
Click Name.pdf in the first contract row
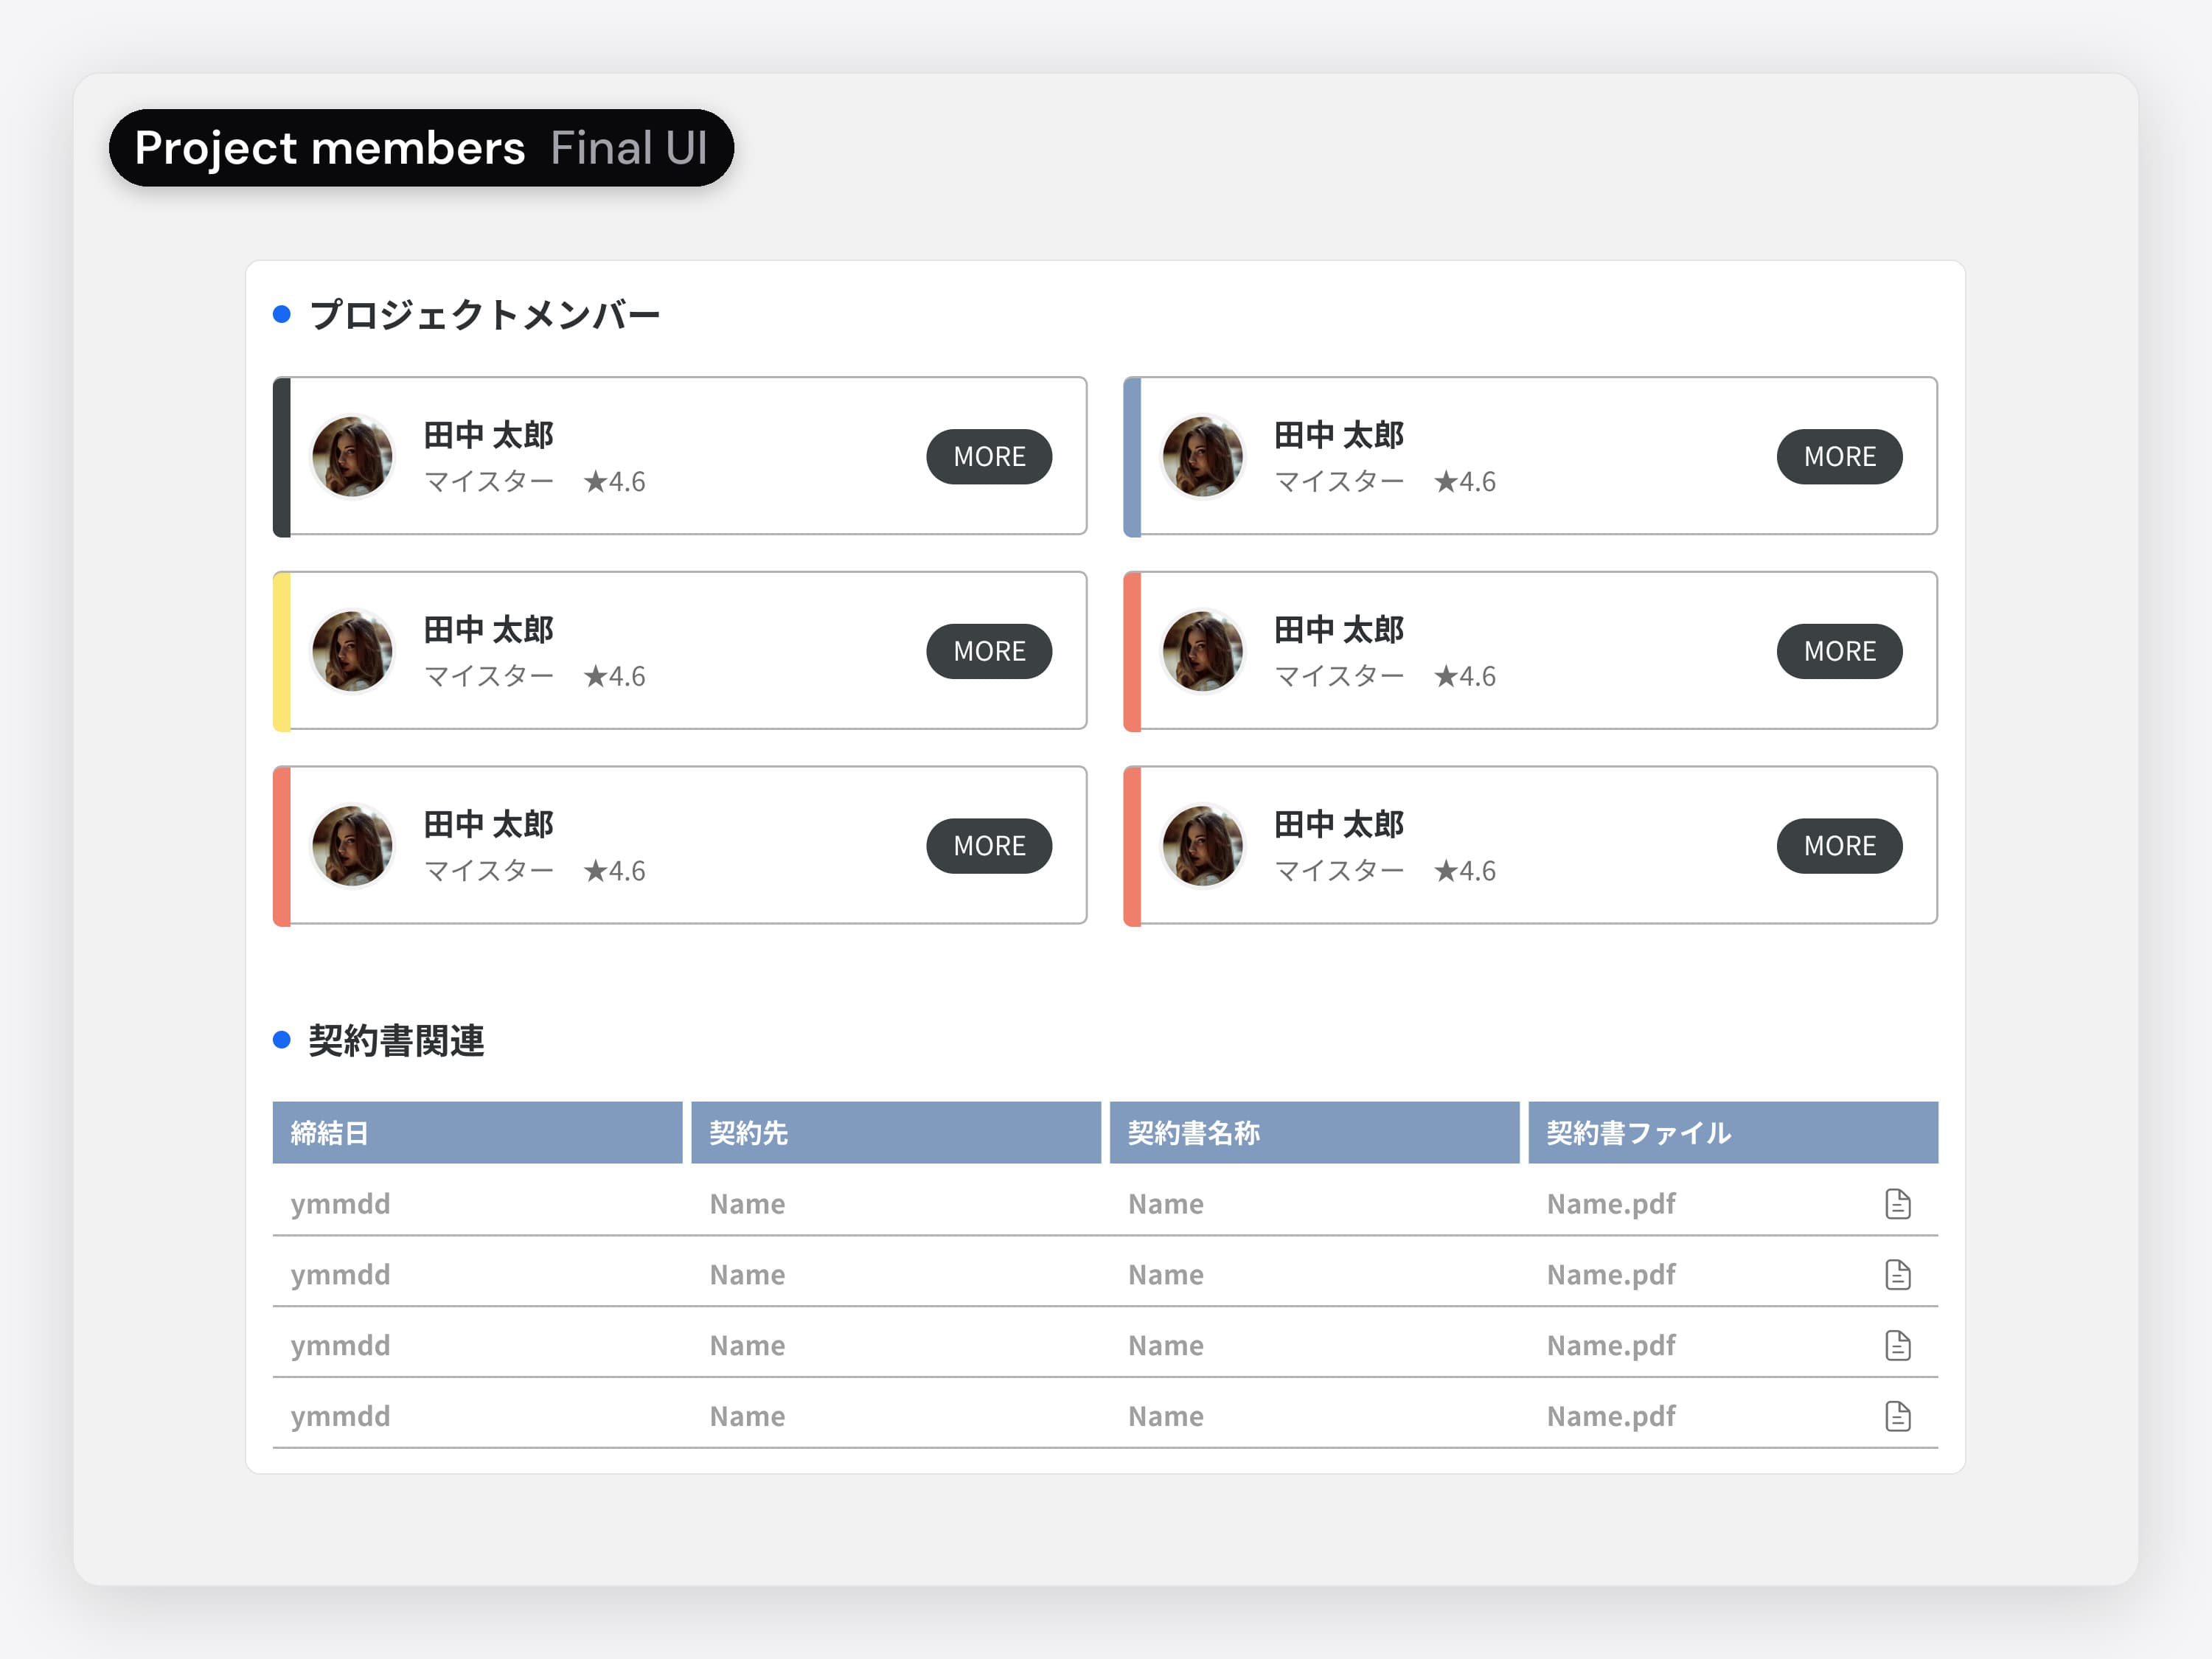pos(1611,1205)
